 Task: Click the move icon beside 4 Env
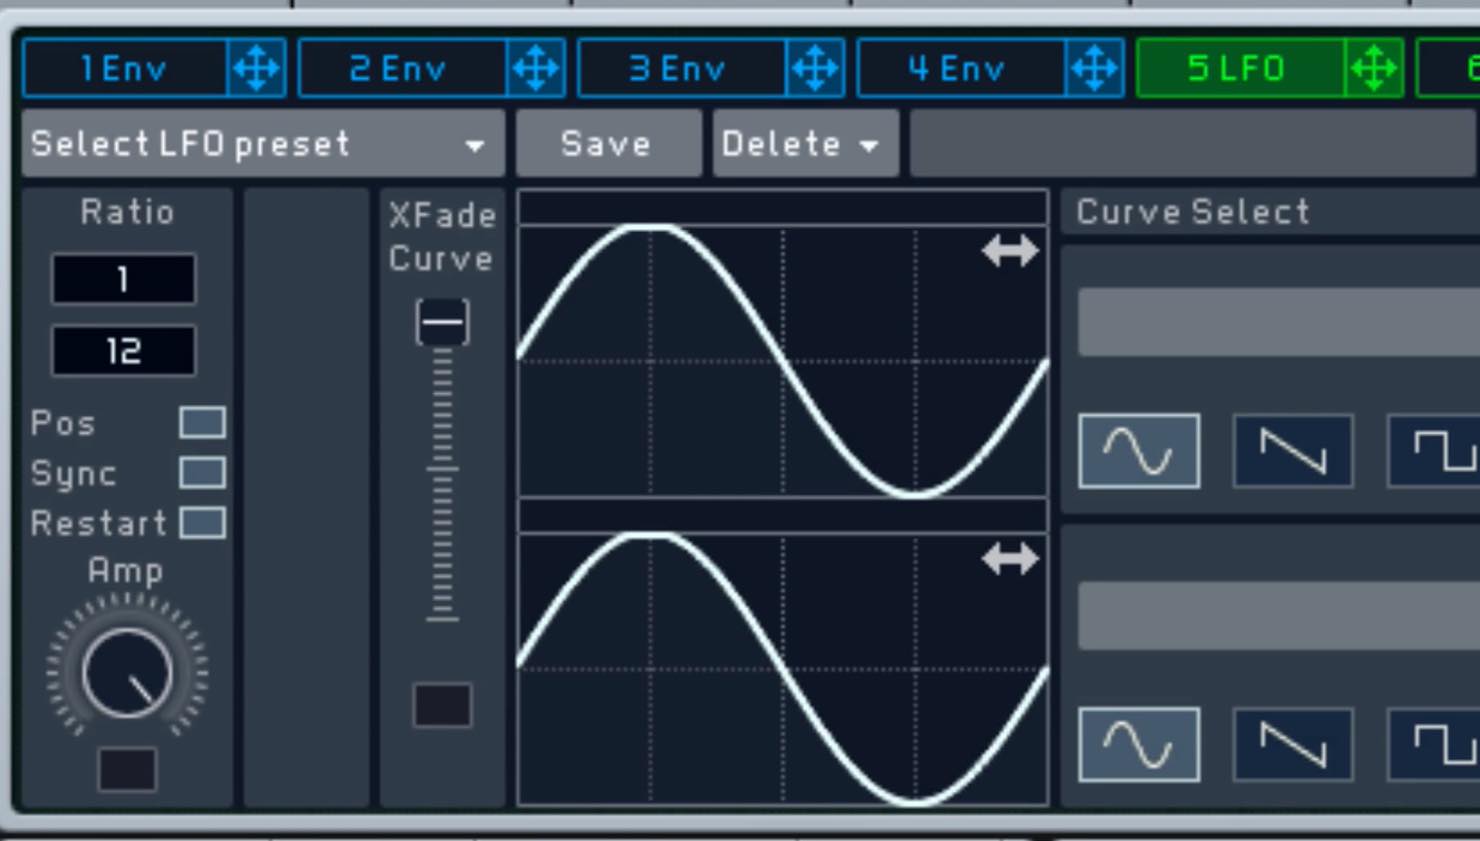1095,69
